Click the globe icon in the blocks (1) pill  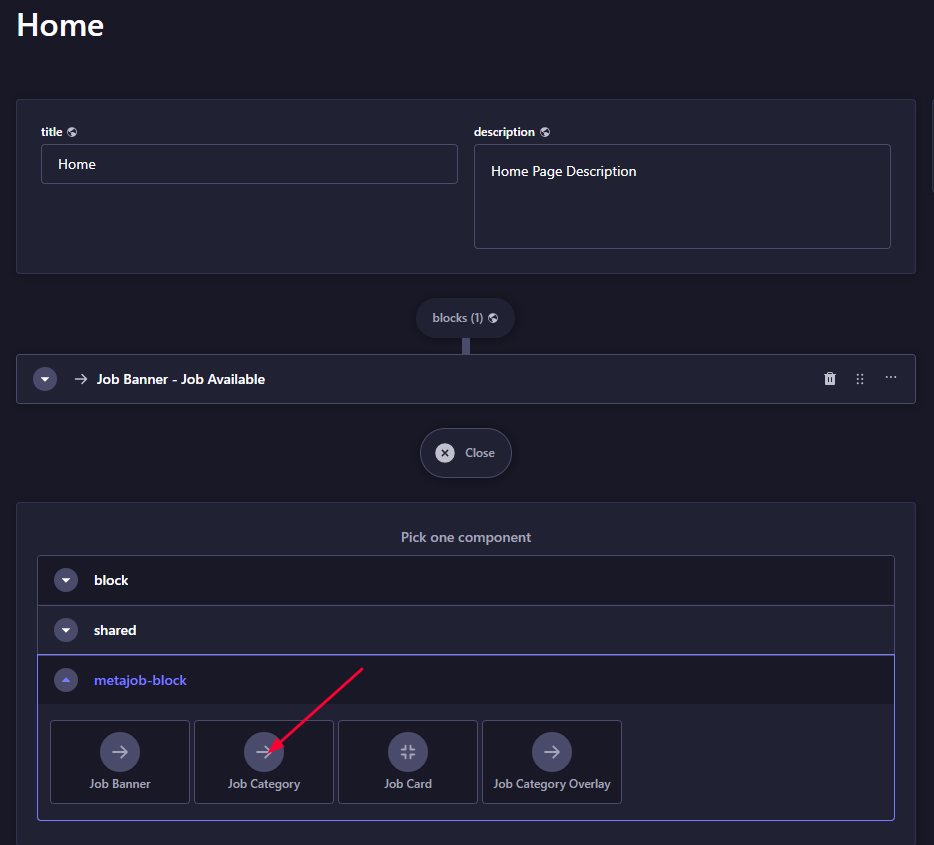tap(493, 318)
